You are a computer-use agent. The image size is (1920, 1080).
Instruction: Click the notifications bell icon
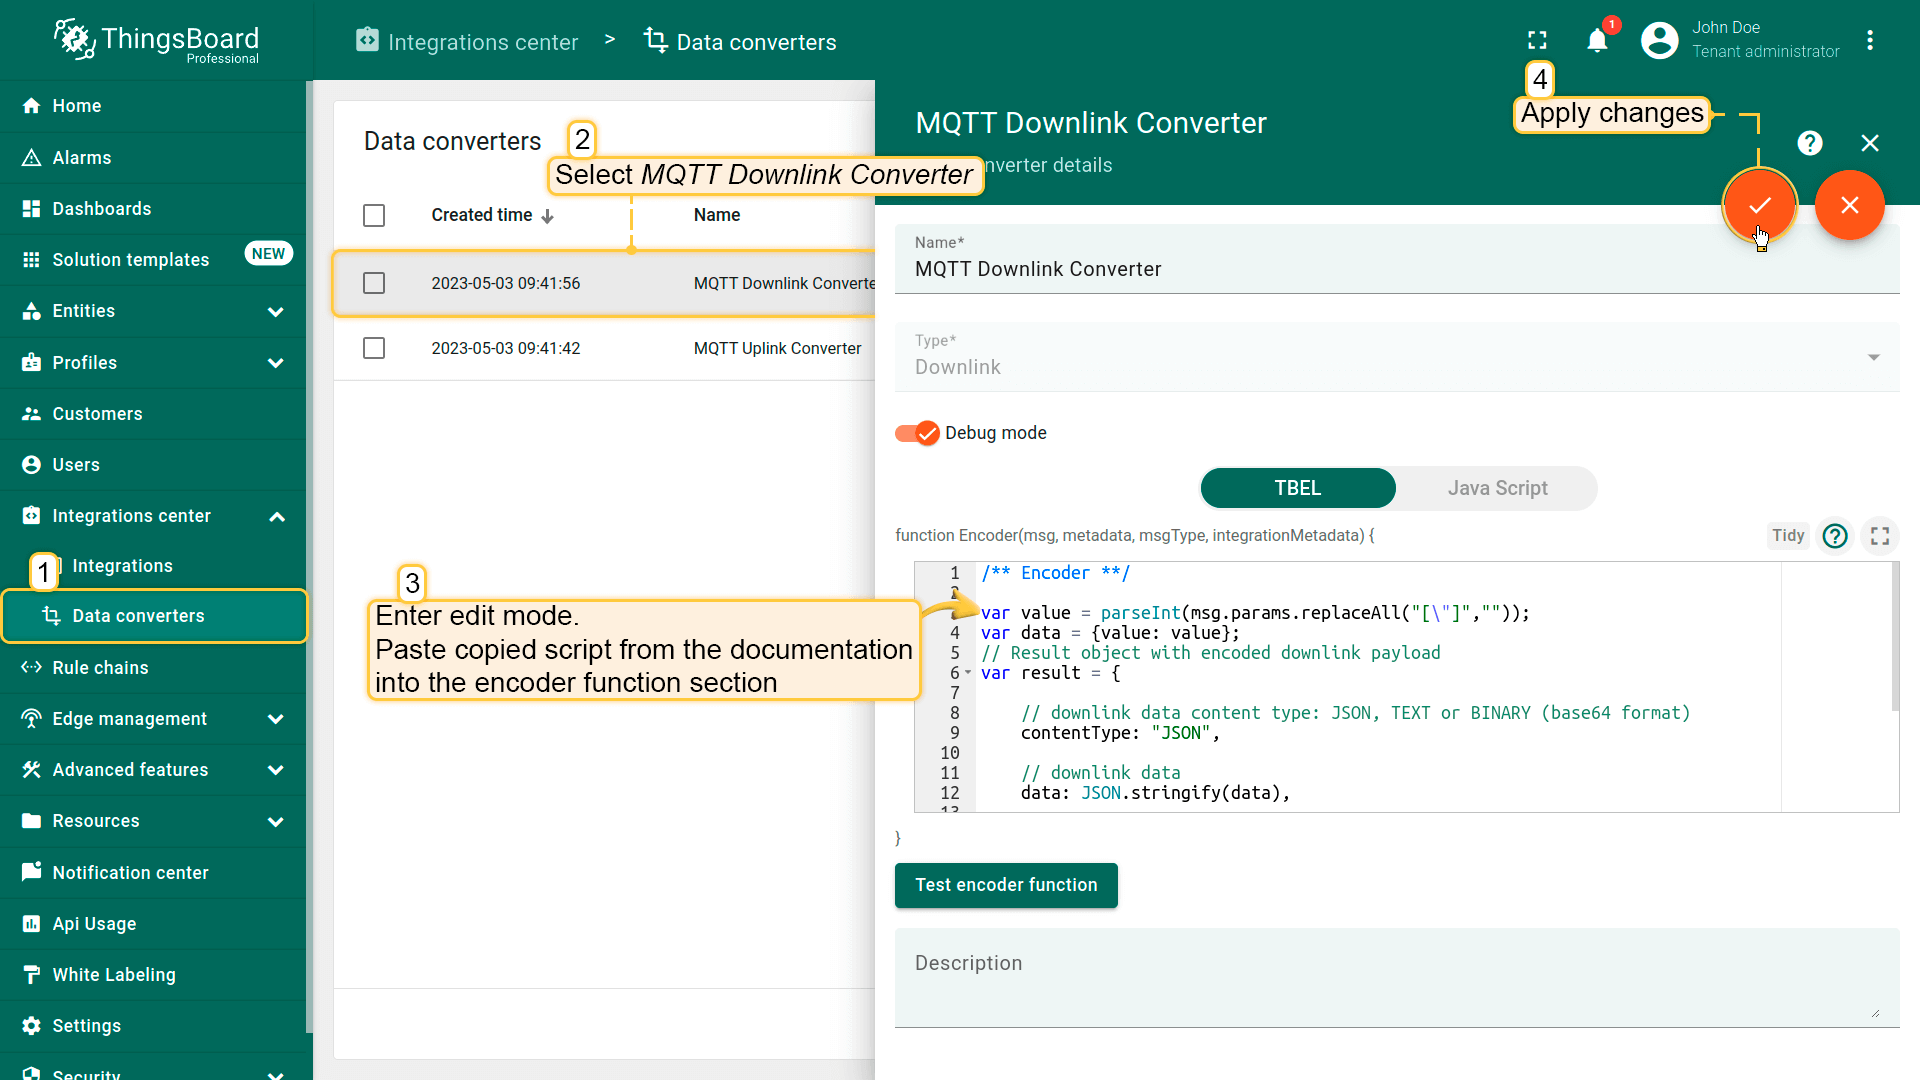(1597, 40)
